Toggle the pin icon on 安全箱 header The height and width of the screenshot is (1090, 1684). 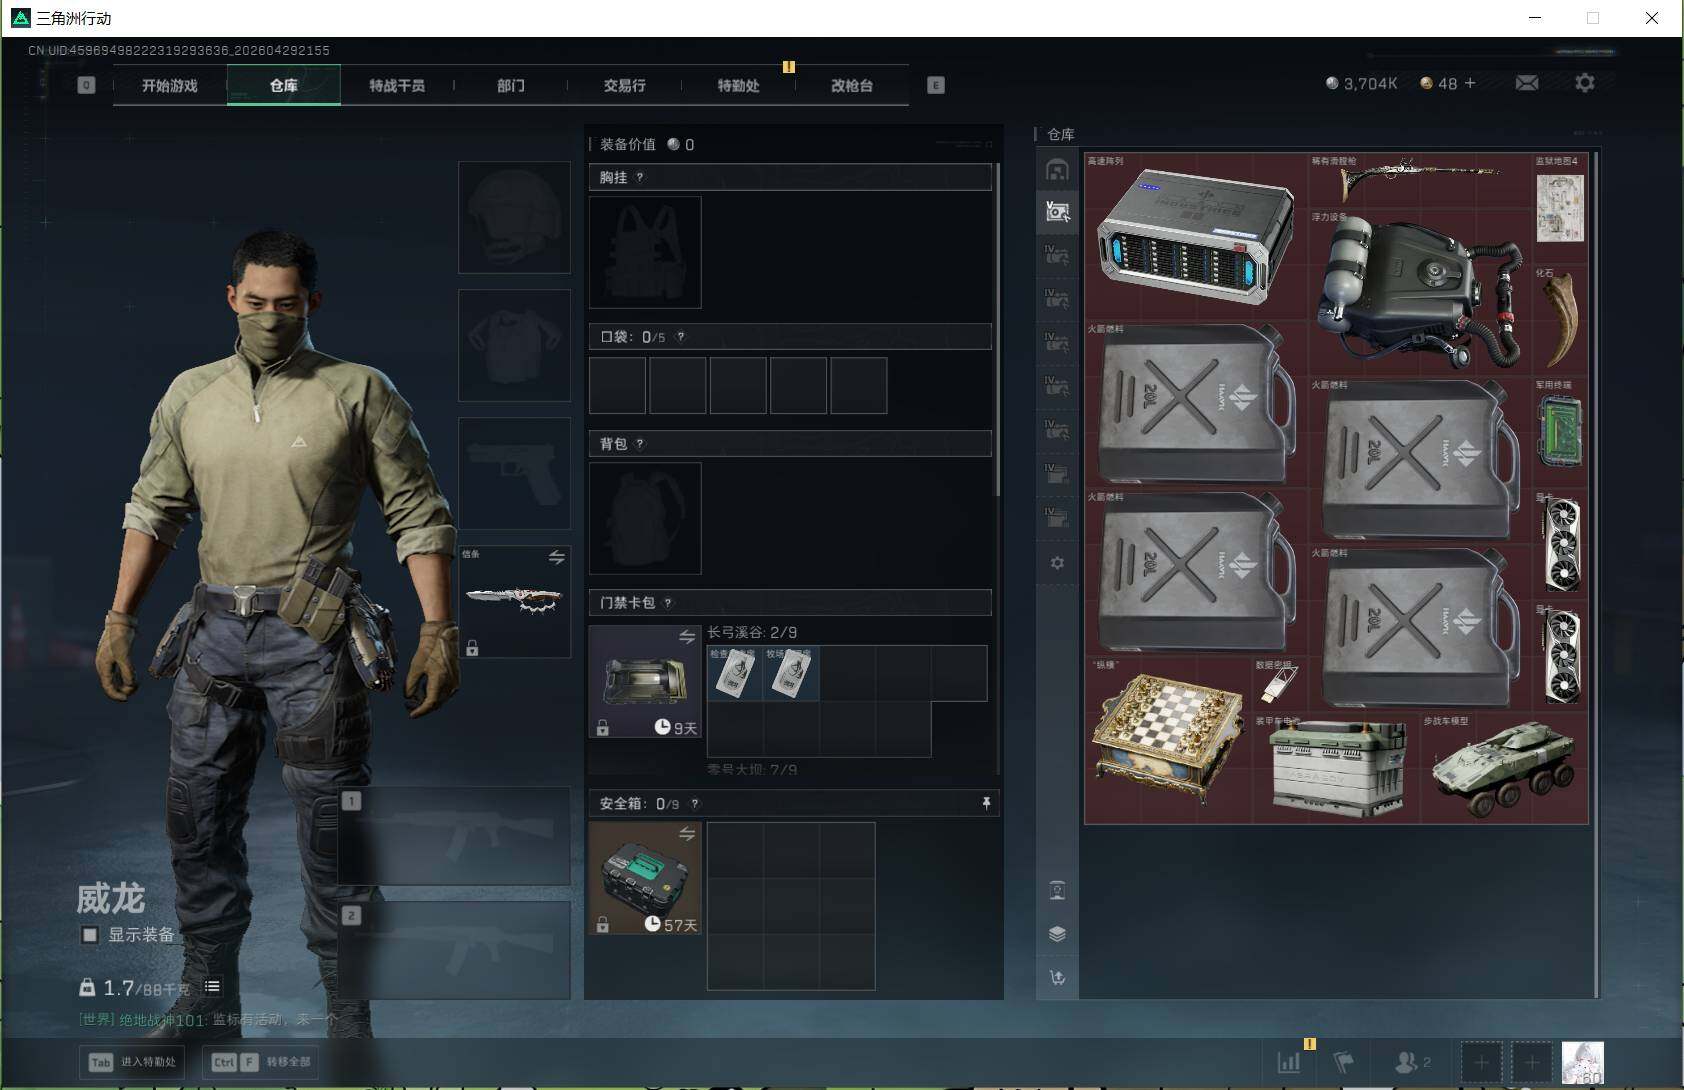coord(986,803)
